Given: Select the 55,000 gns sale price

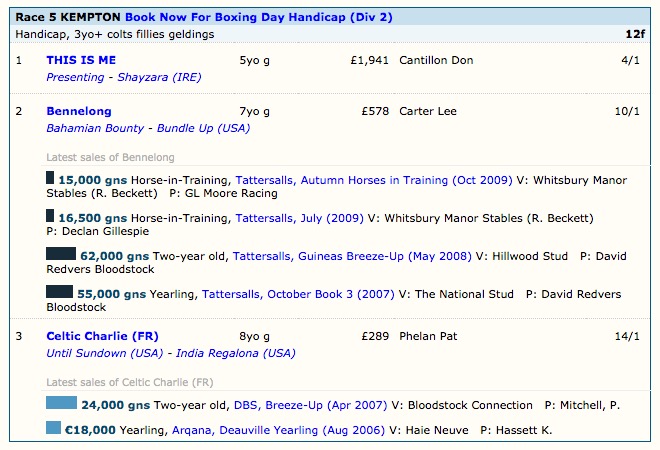Looking at the screenshot, I should tap(112, 294).
